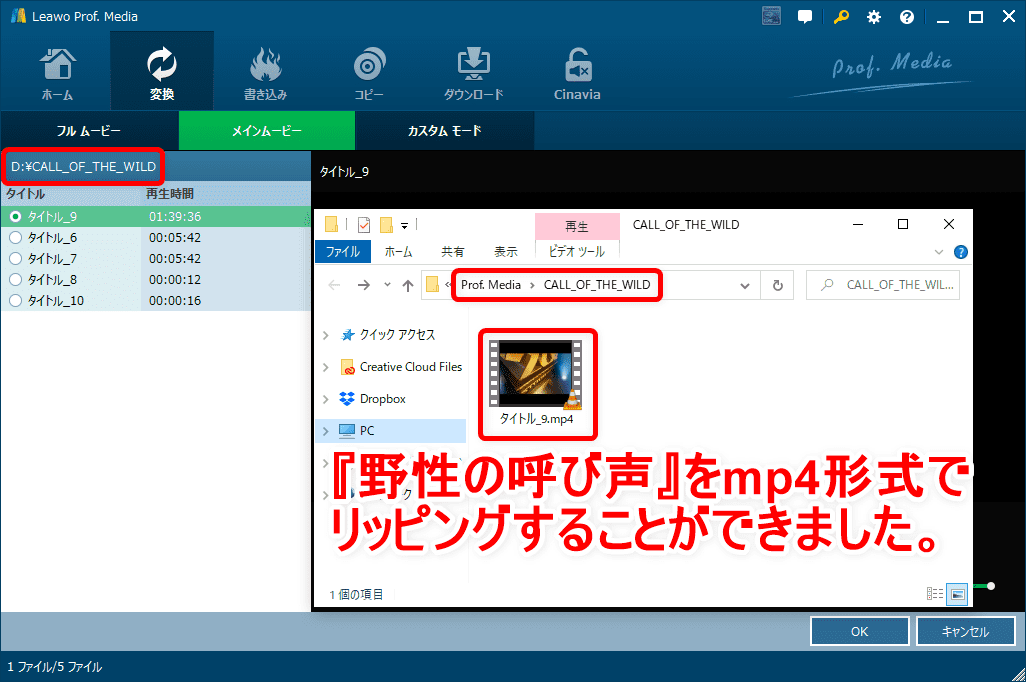
Task: Open the 共有 ribbon tab
Action: pos(452,251)
